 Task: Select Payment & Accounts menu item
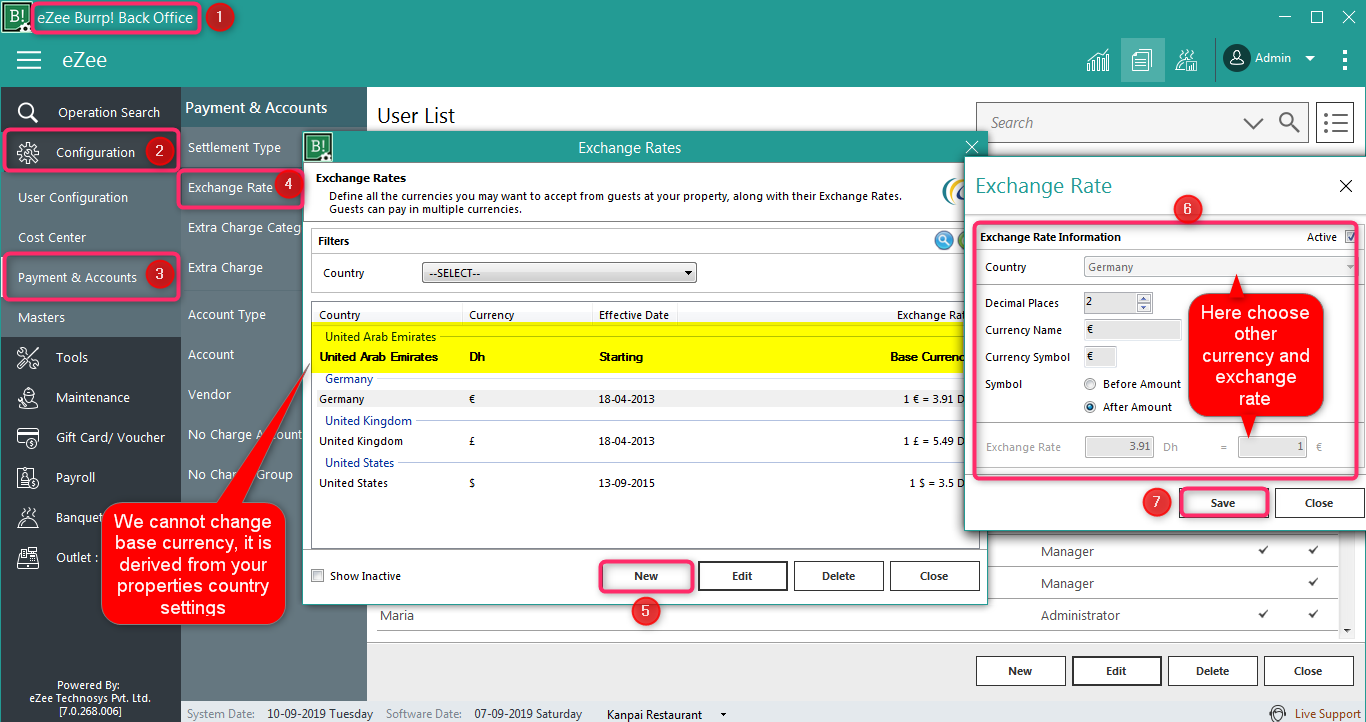77,277
